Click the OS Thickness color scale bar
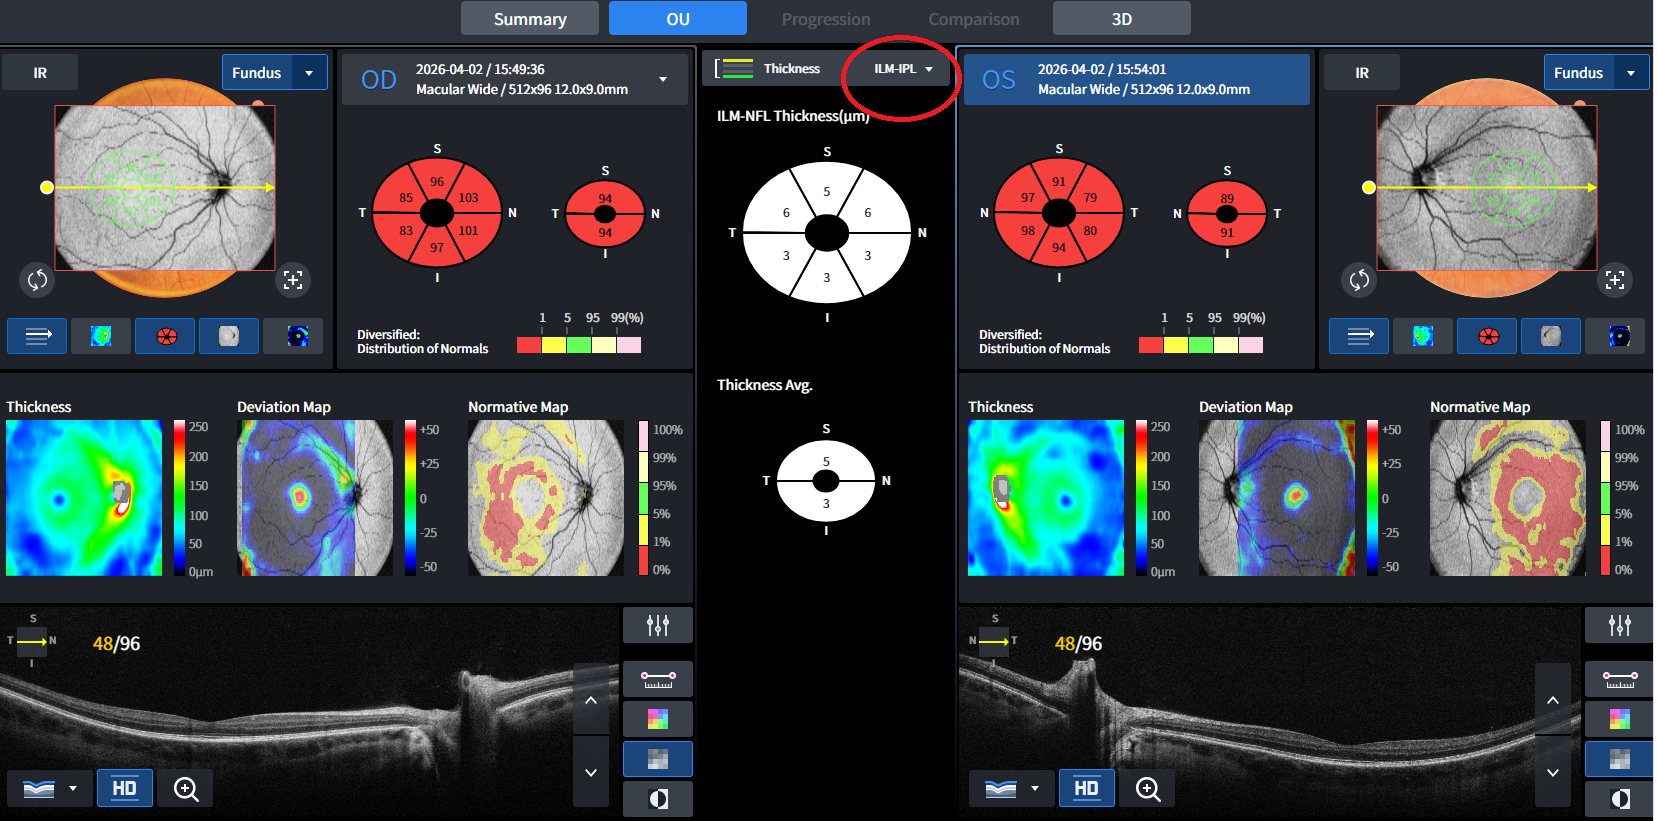This screenshot has width=1657, height=821. click(1141, 498)
